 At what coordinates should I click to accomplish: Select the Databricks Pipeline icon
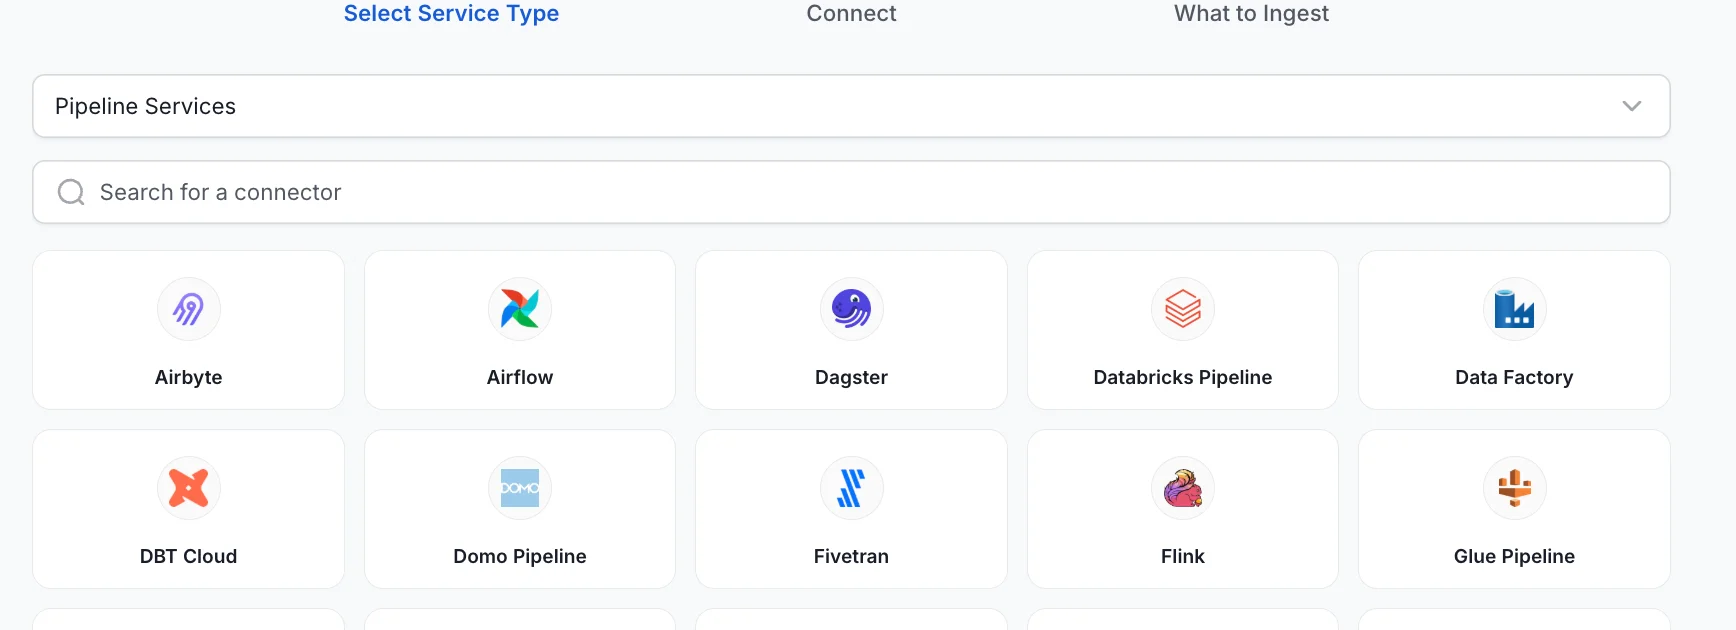(x=1183, y=309)
